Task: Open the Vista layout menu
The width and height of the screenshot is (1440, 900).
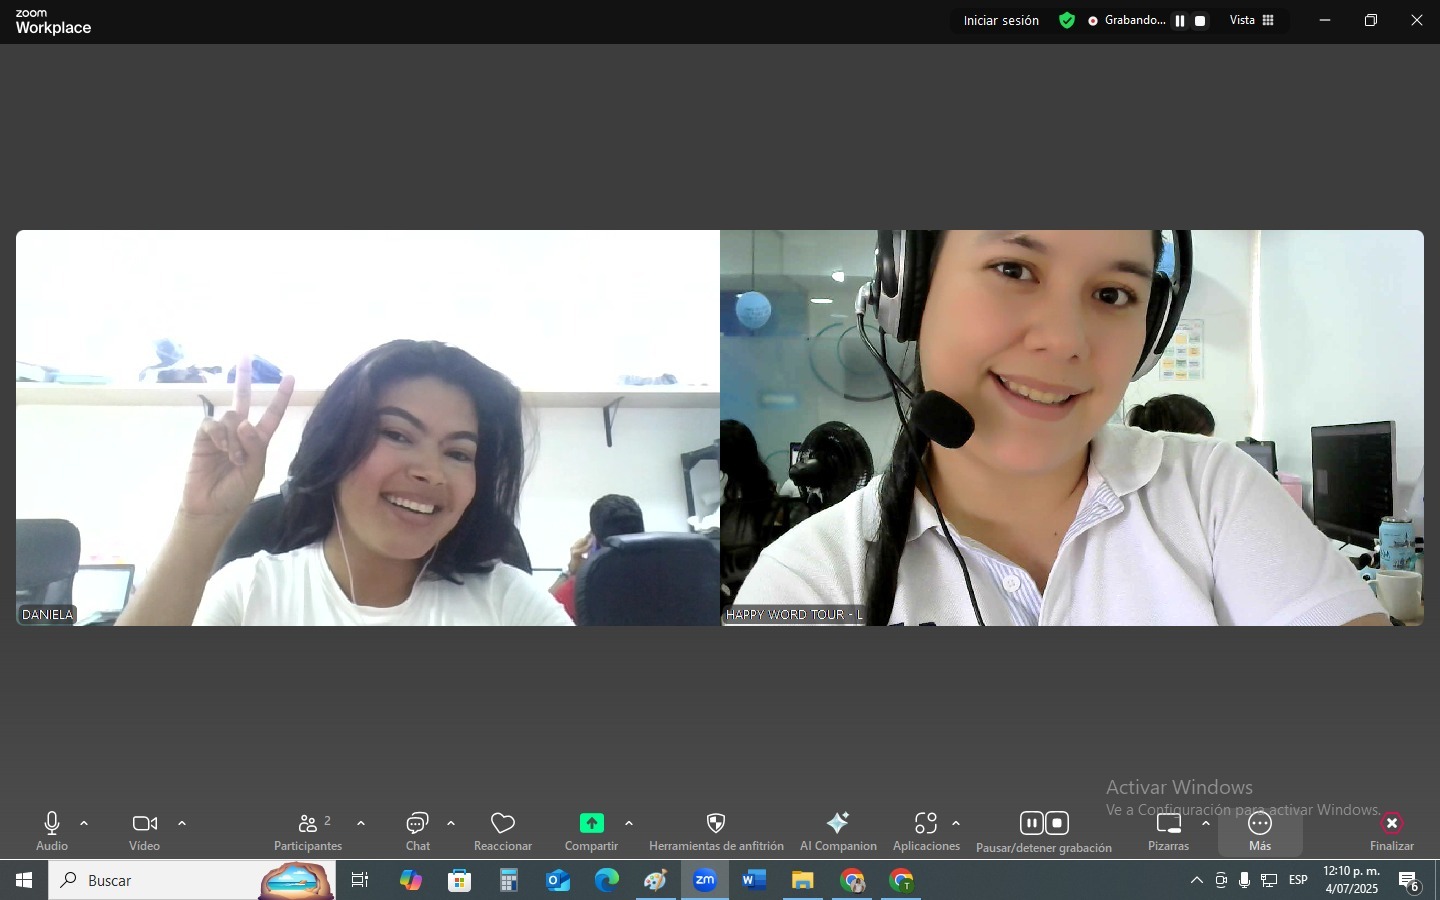Action: (1252, 21)
